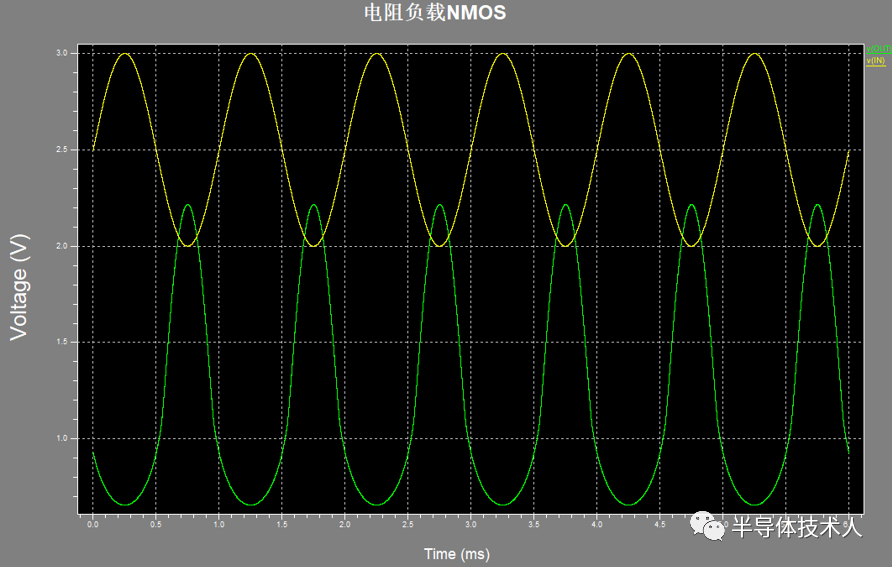This screenshot has width=892, height=567.
Task: Click the 0.0 time axis tick
Action: tap(93, 524)
